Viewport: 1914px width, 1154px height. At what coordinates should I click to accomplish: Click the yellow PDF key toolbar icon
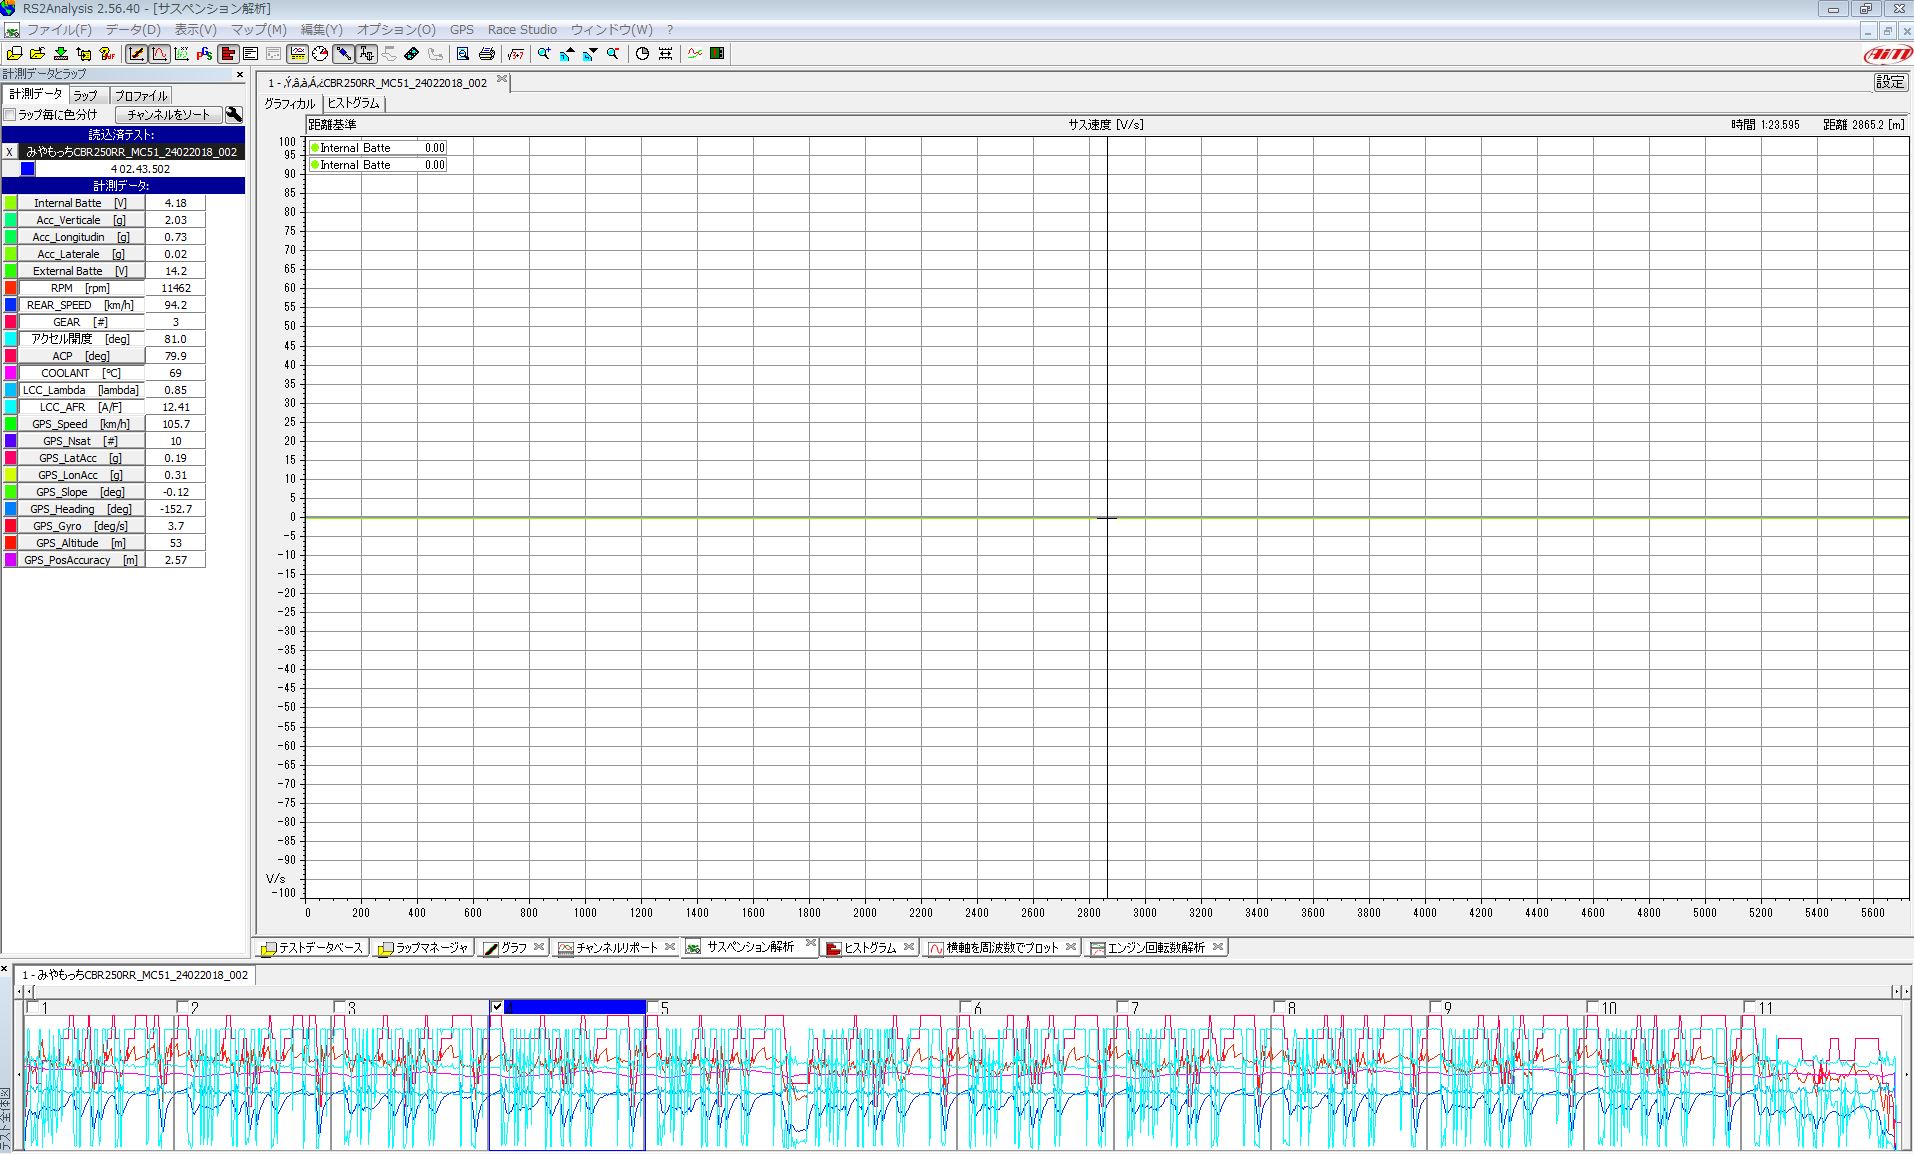tap(107, 54)
